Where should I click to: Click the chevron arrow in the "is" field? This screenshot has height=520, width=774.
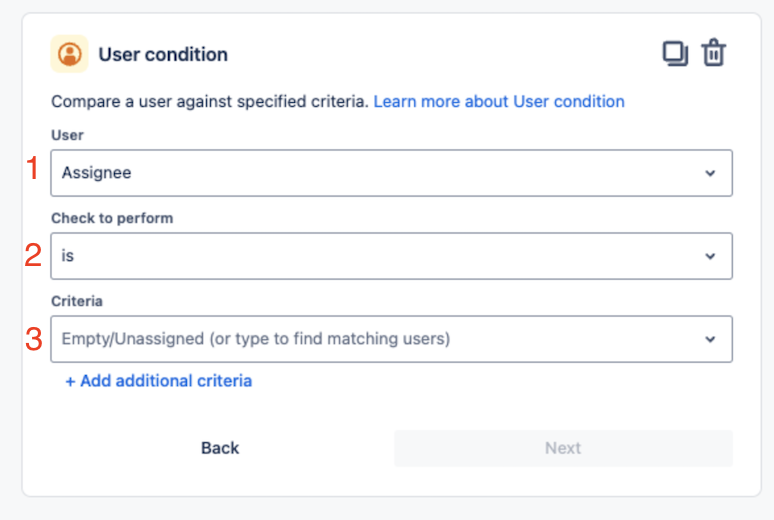coord(710,256)
